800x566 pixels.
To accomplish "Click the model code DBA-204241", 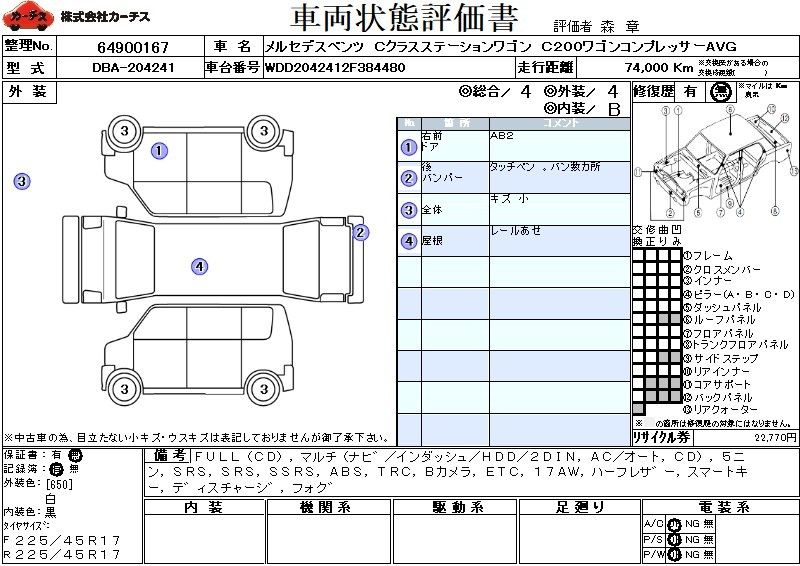I will [x=134, y=68].
